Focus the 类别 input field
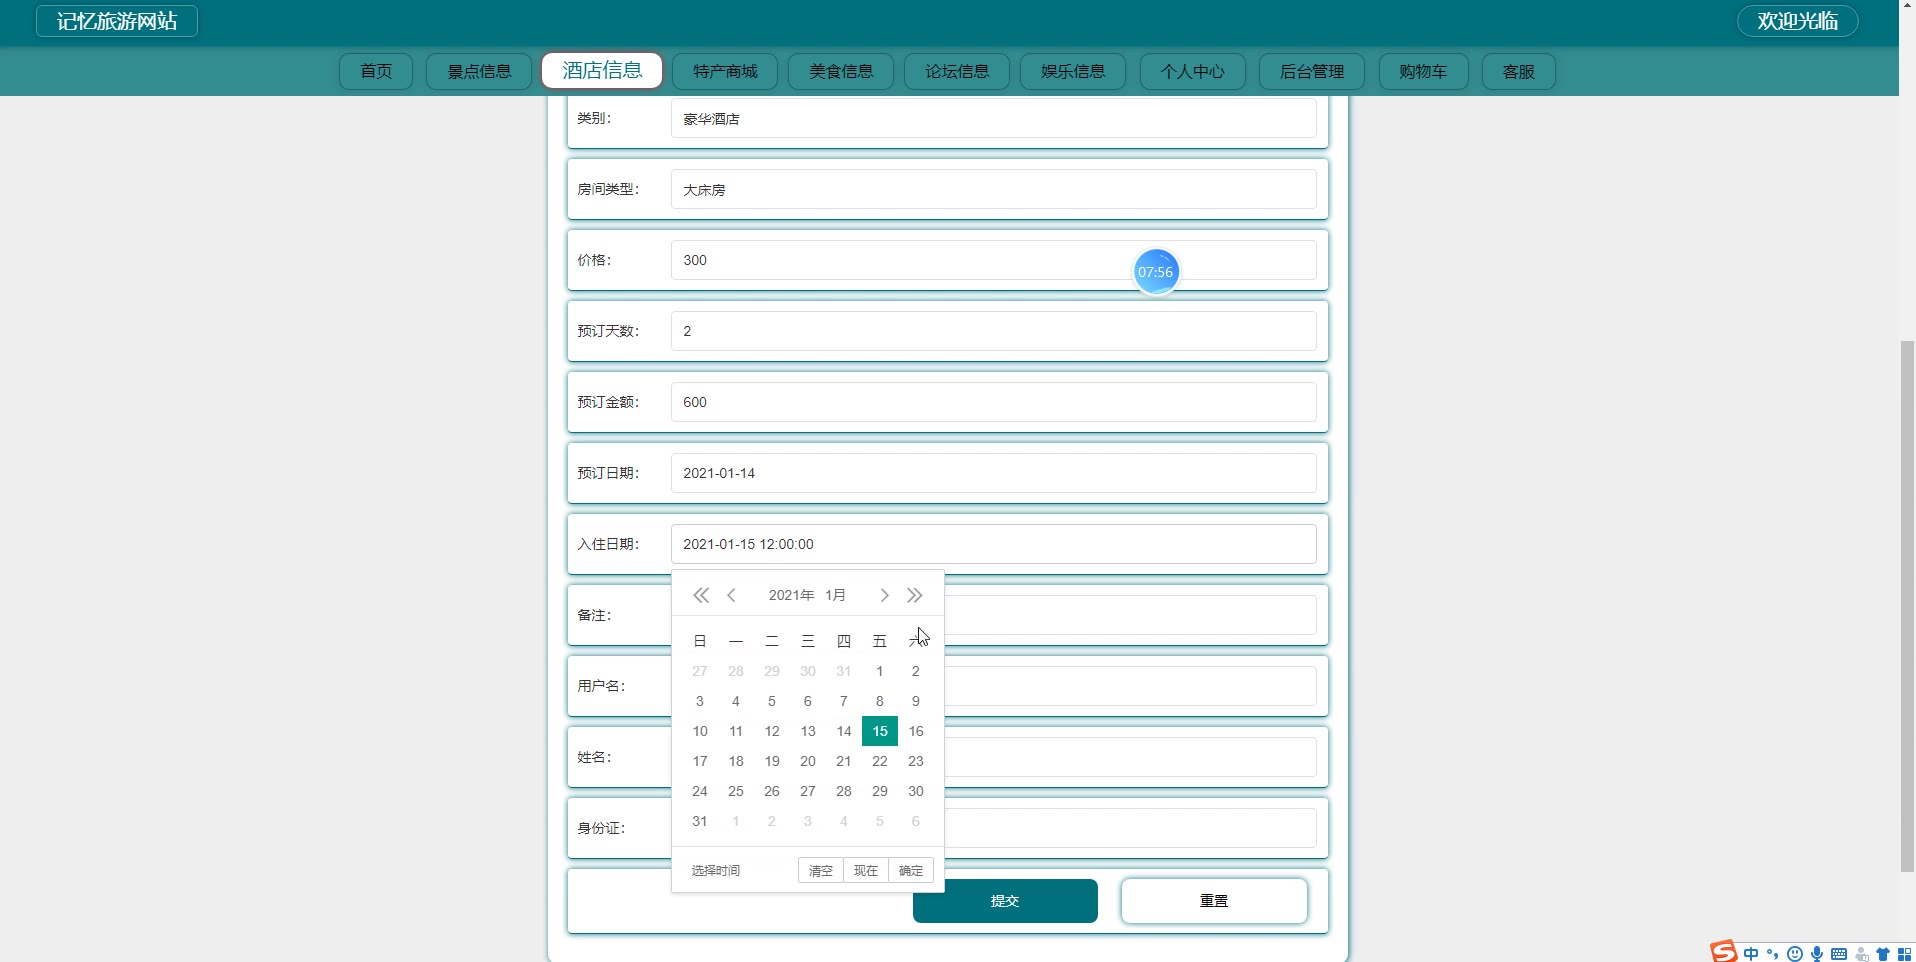 coord(993,119)
